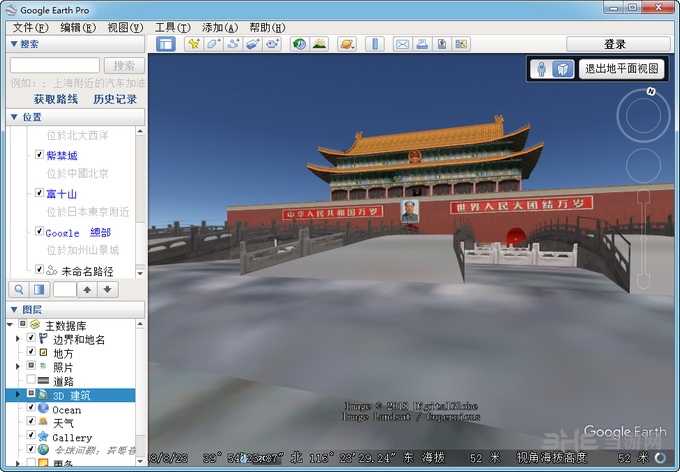Open the 紫禁城 place link

pos(62,155)
